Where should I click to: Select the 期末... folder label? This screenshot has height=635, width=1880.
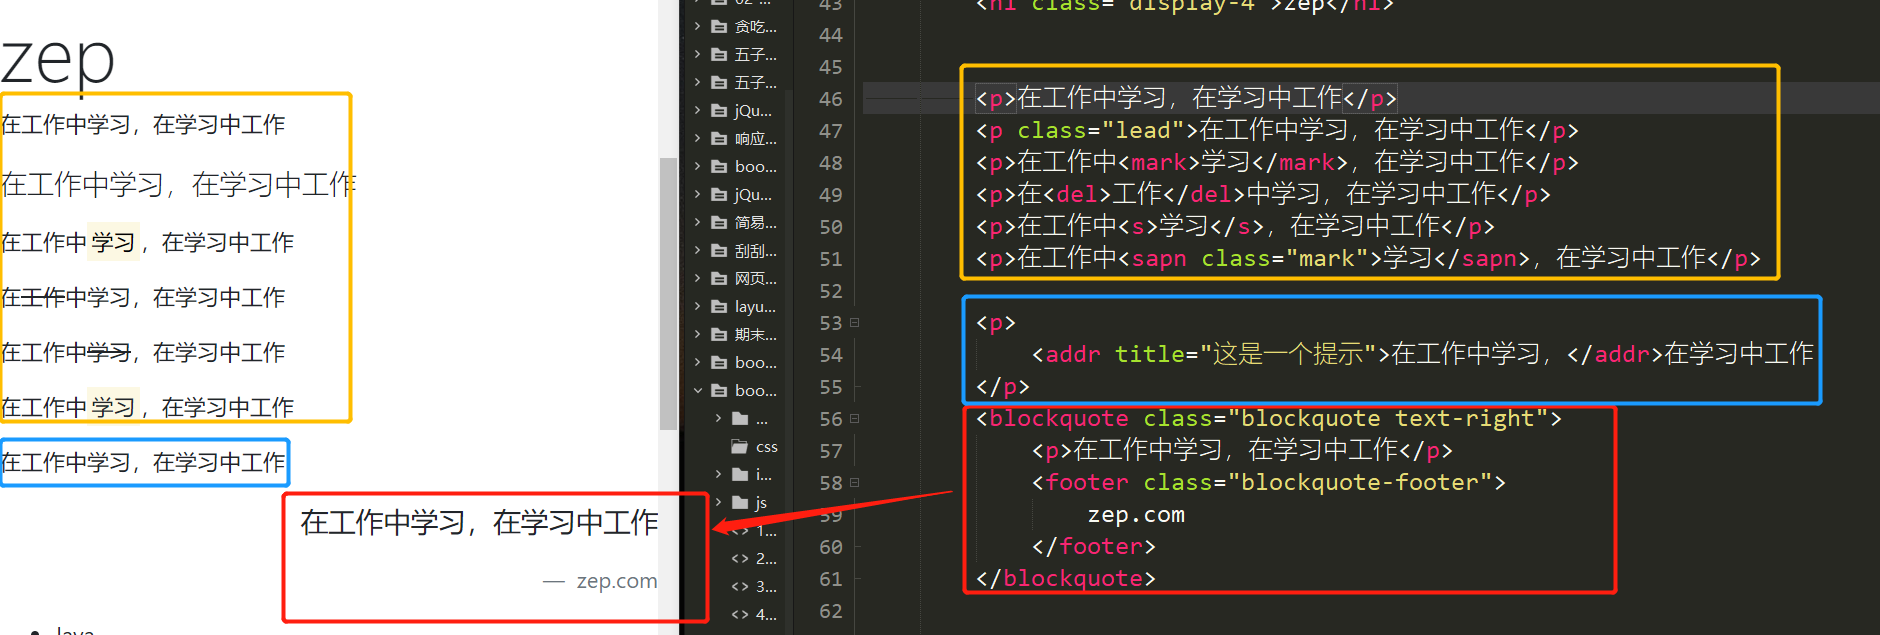point(755,335)
